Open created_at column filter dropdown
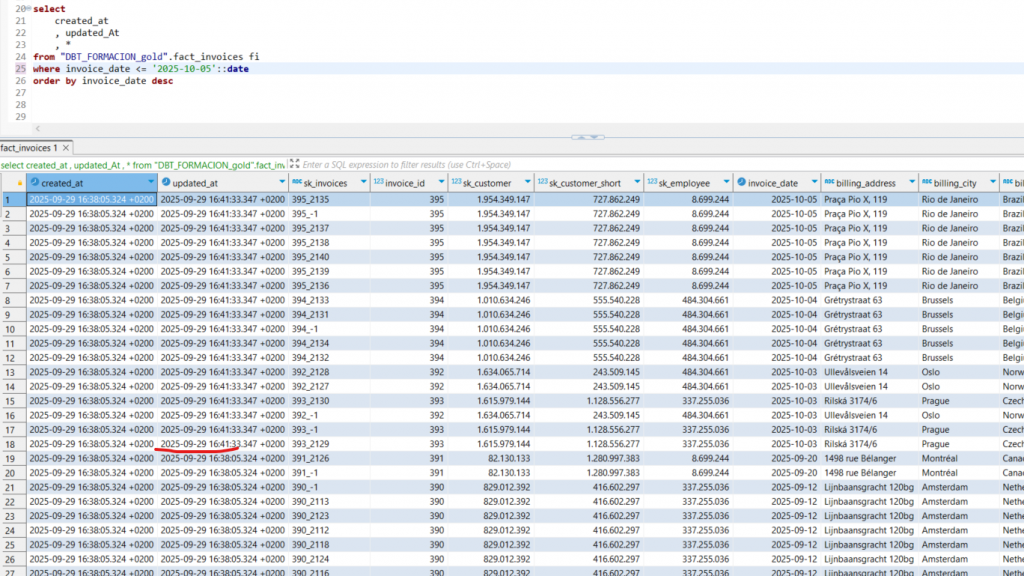The image size is (1024, 576). (151, 183)
